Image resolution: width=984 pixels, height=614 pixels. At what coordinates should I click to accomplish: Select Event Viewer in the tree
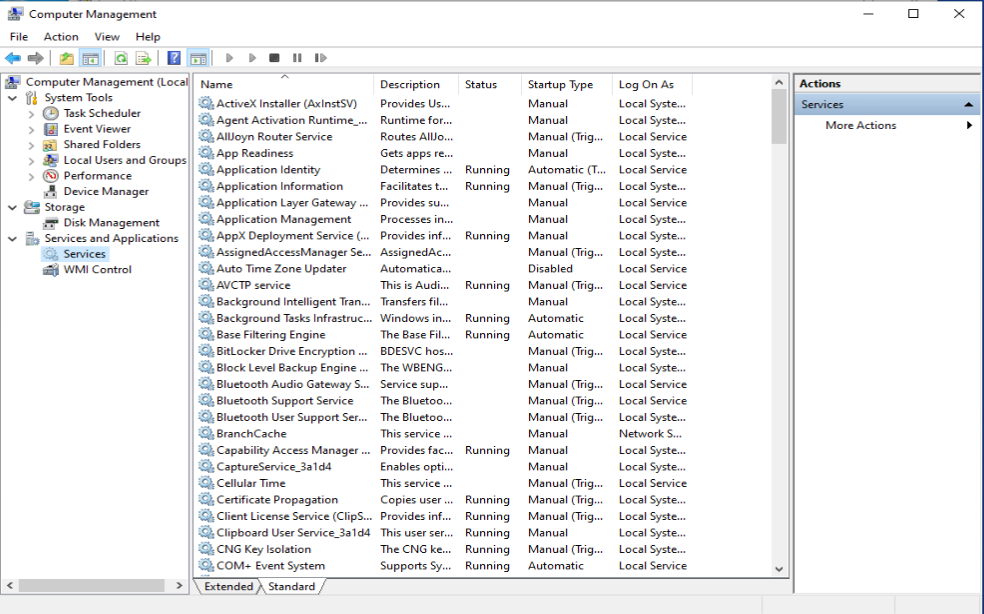[97, 129]
